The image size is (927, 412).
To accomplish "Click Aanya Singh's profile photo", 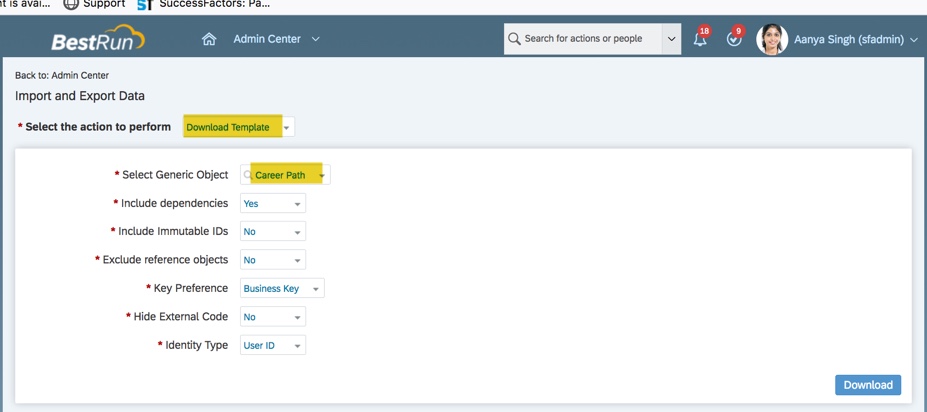I will pyautogui.click(x=771, y=40).
